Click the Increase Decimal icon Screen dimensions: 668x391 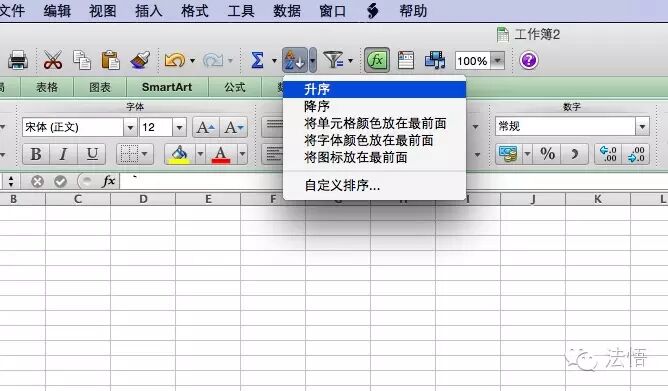608,154
